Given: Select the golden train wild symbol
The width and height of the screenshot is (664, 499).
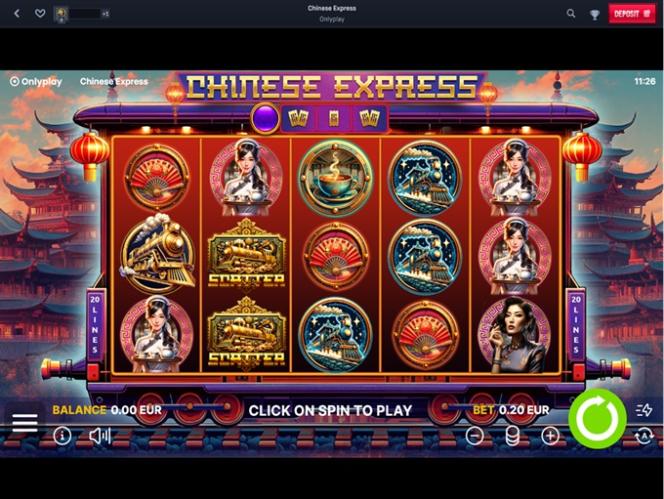Looking at the screenshot, I should click(158, 255).
